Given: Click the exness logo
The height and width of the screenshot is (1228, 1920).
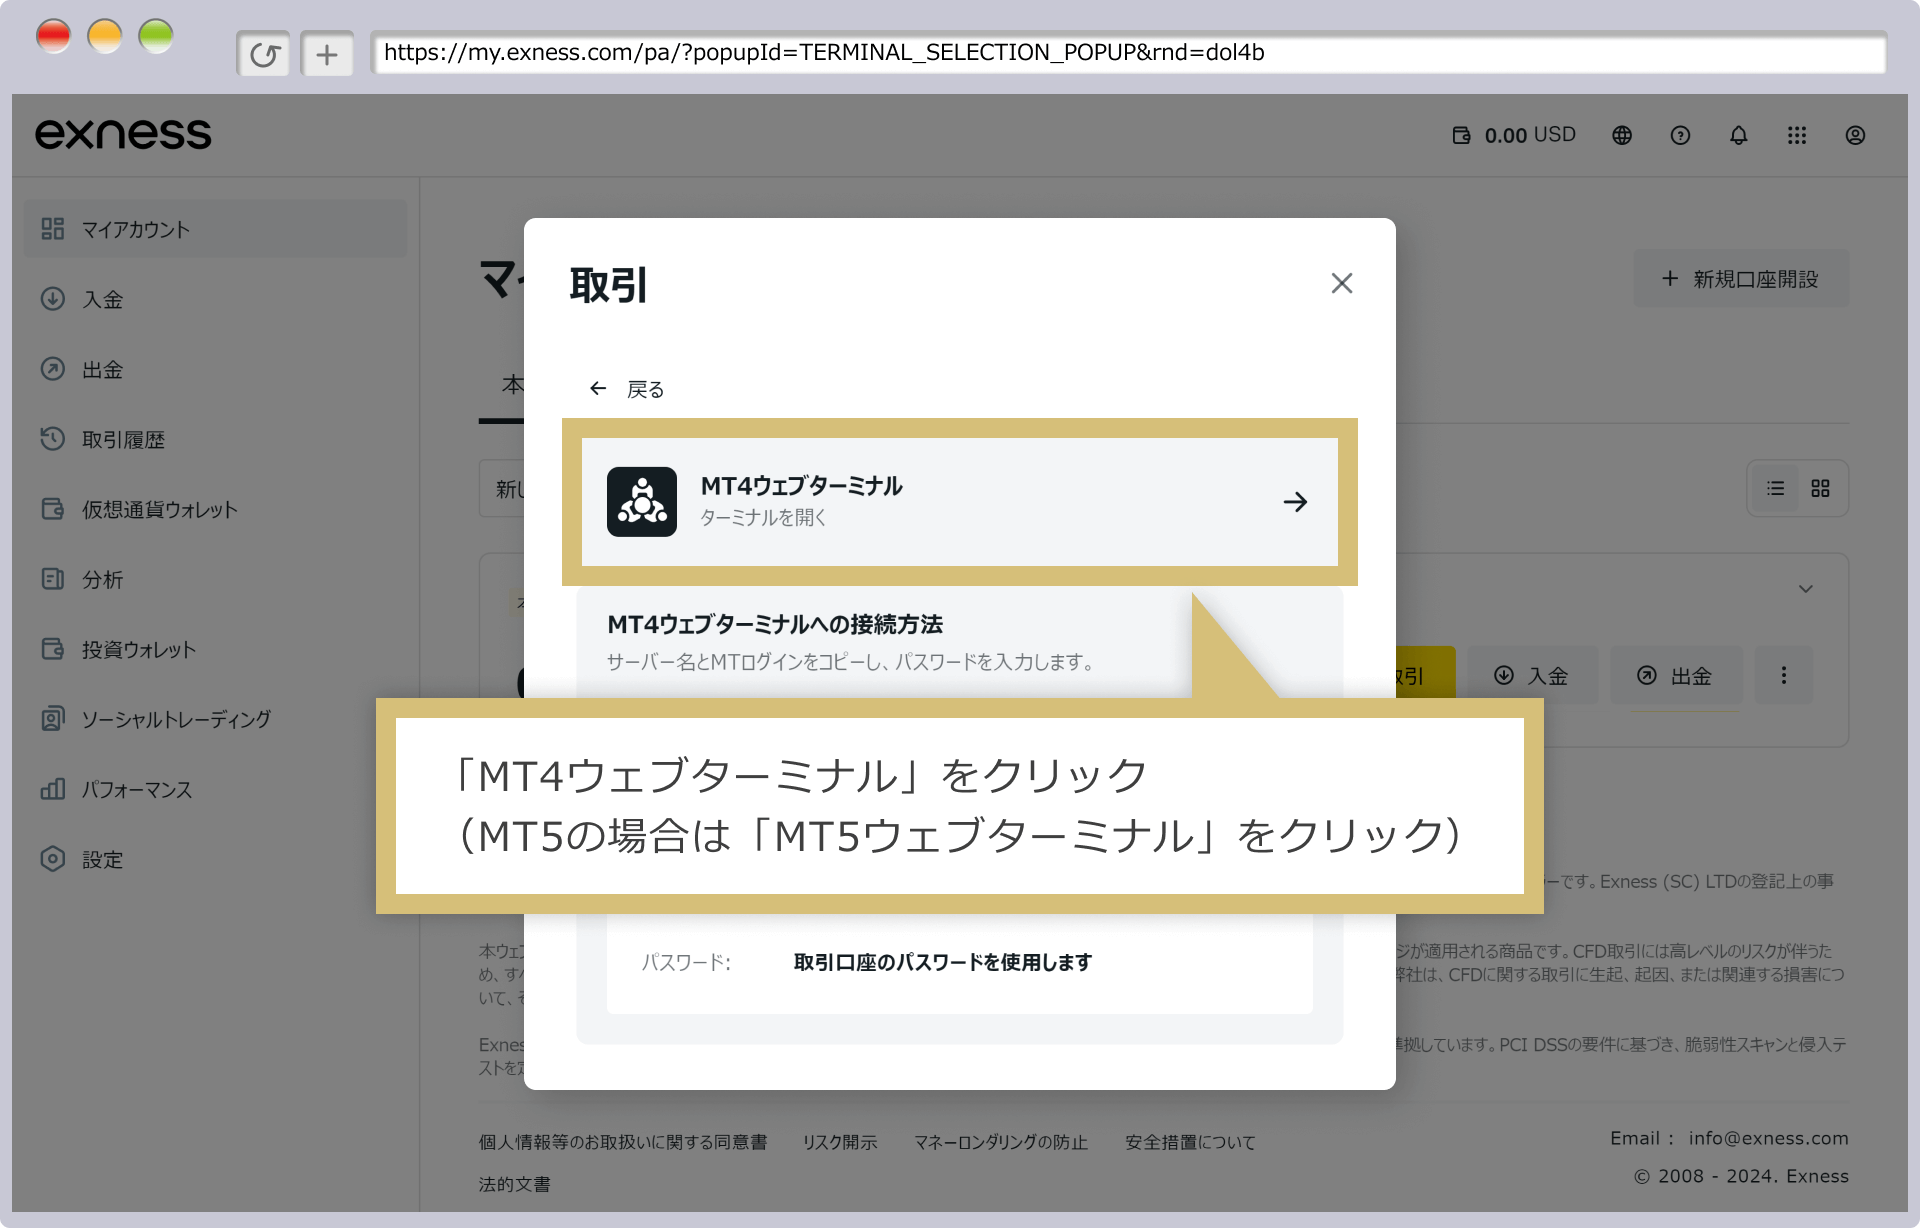Looking at the screenshot, I should coord(123,134).
